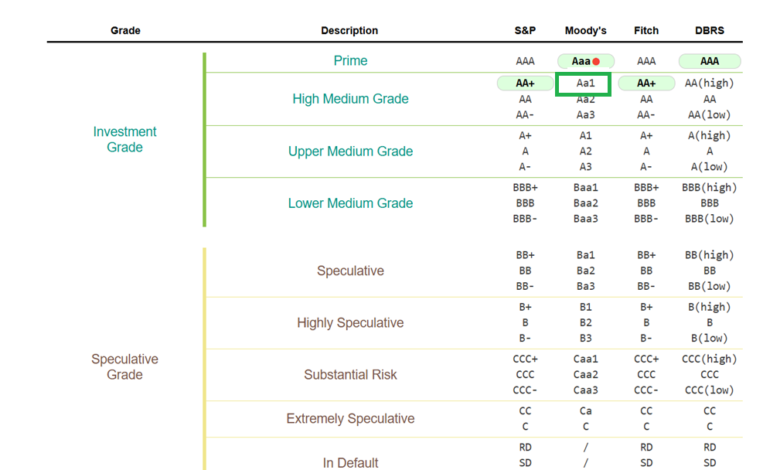Select the Lower Medium Grade description
The height and width of the screenshot is (470, 780).
pos(350,203)
